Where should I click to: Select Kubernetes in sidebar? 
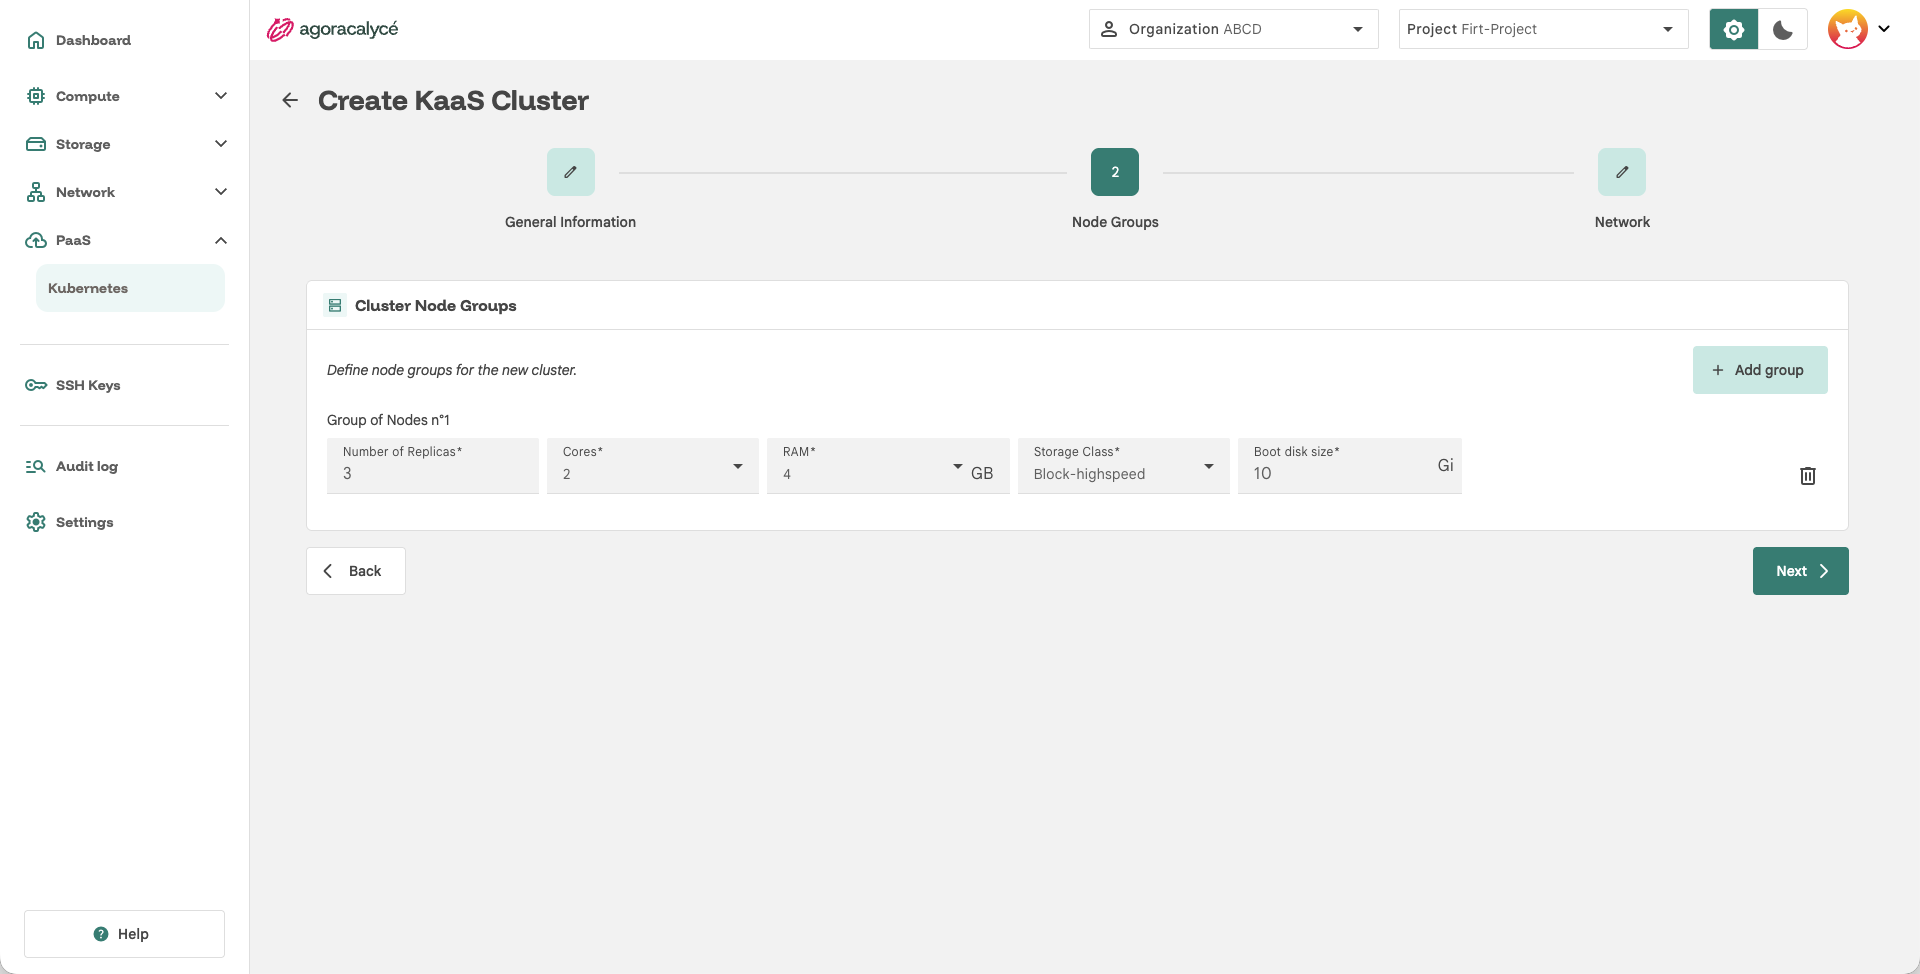click(130, 288)
